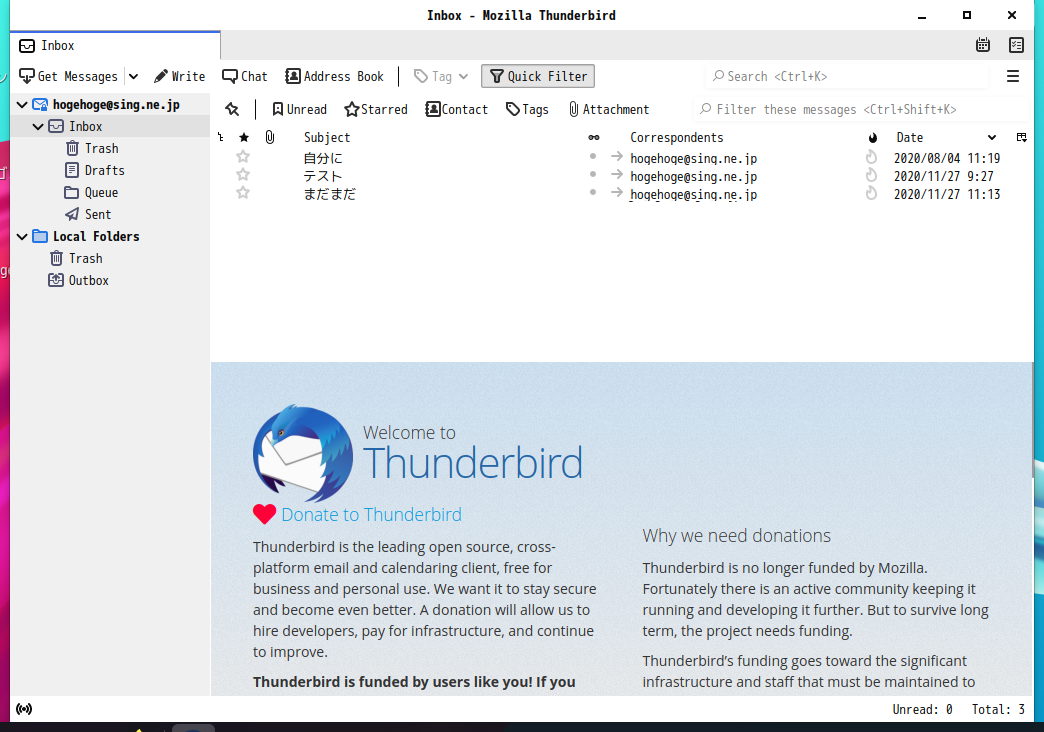
Task: Open the message テスト
Action: click(323, 177)
